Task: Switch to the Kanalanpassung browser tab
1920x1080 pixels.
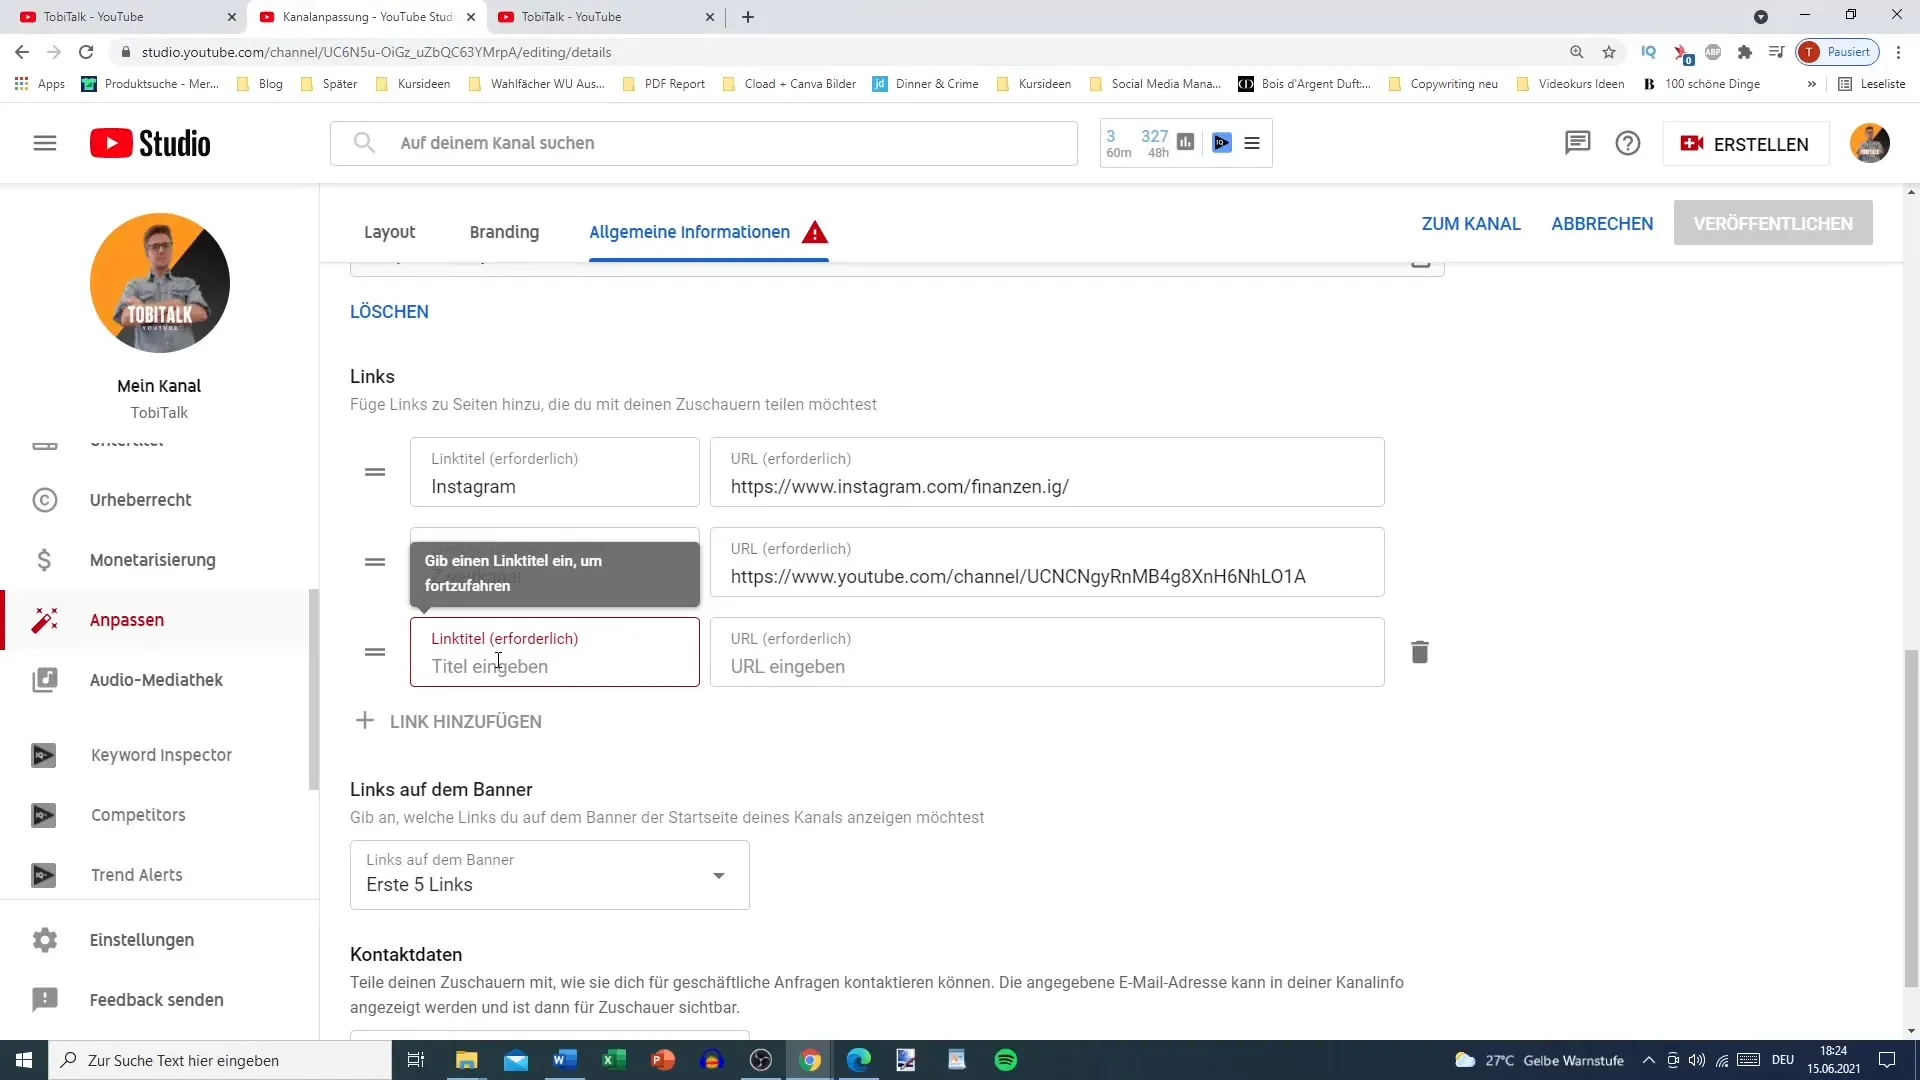Action: (367, 17)
